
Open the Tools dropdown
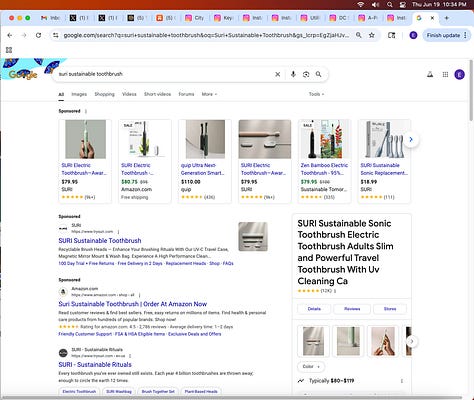click(x=316, y=94)
